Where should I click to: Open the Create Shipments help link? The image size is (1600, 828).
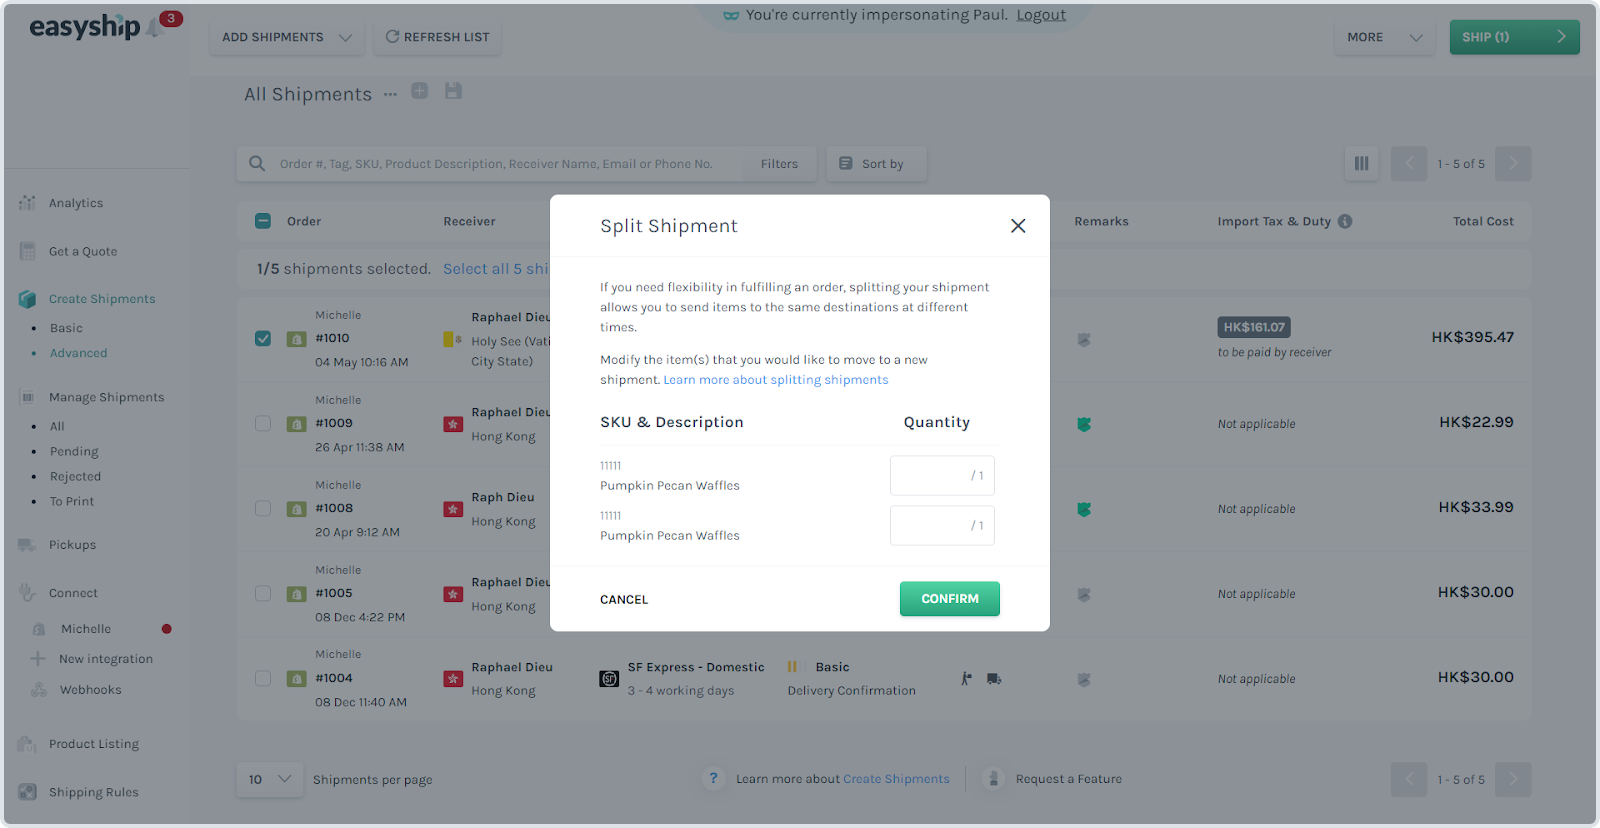896,779
